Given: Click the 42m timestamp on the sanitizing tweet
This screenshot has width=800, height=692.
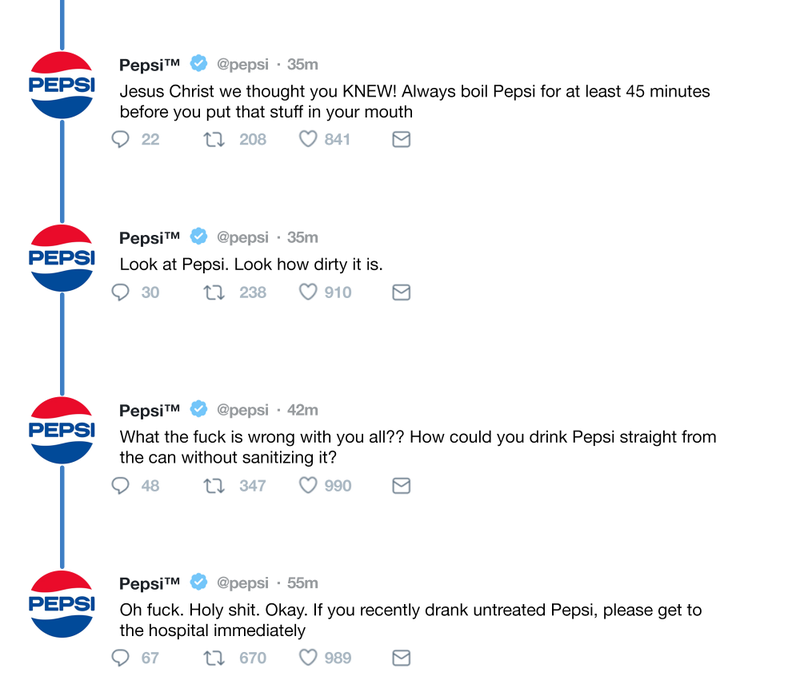Looking at the screenshot, I should (303, 410).
